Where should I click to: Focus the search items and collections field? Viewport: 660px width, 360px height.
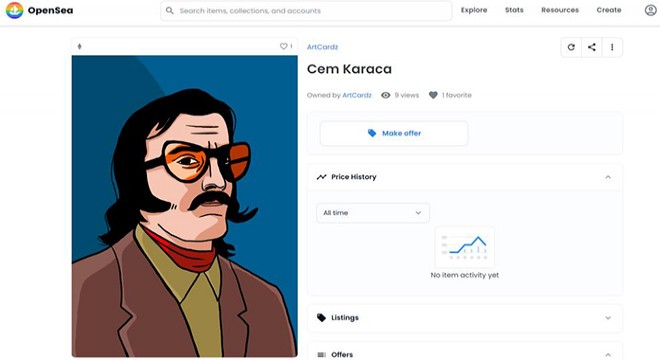coord(306,11)
